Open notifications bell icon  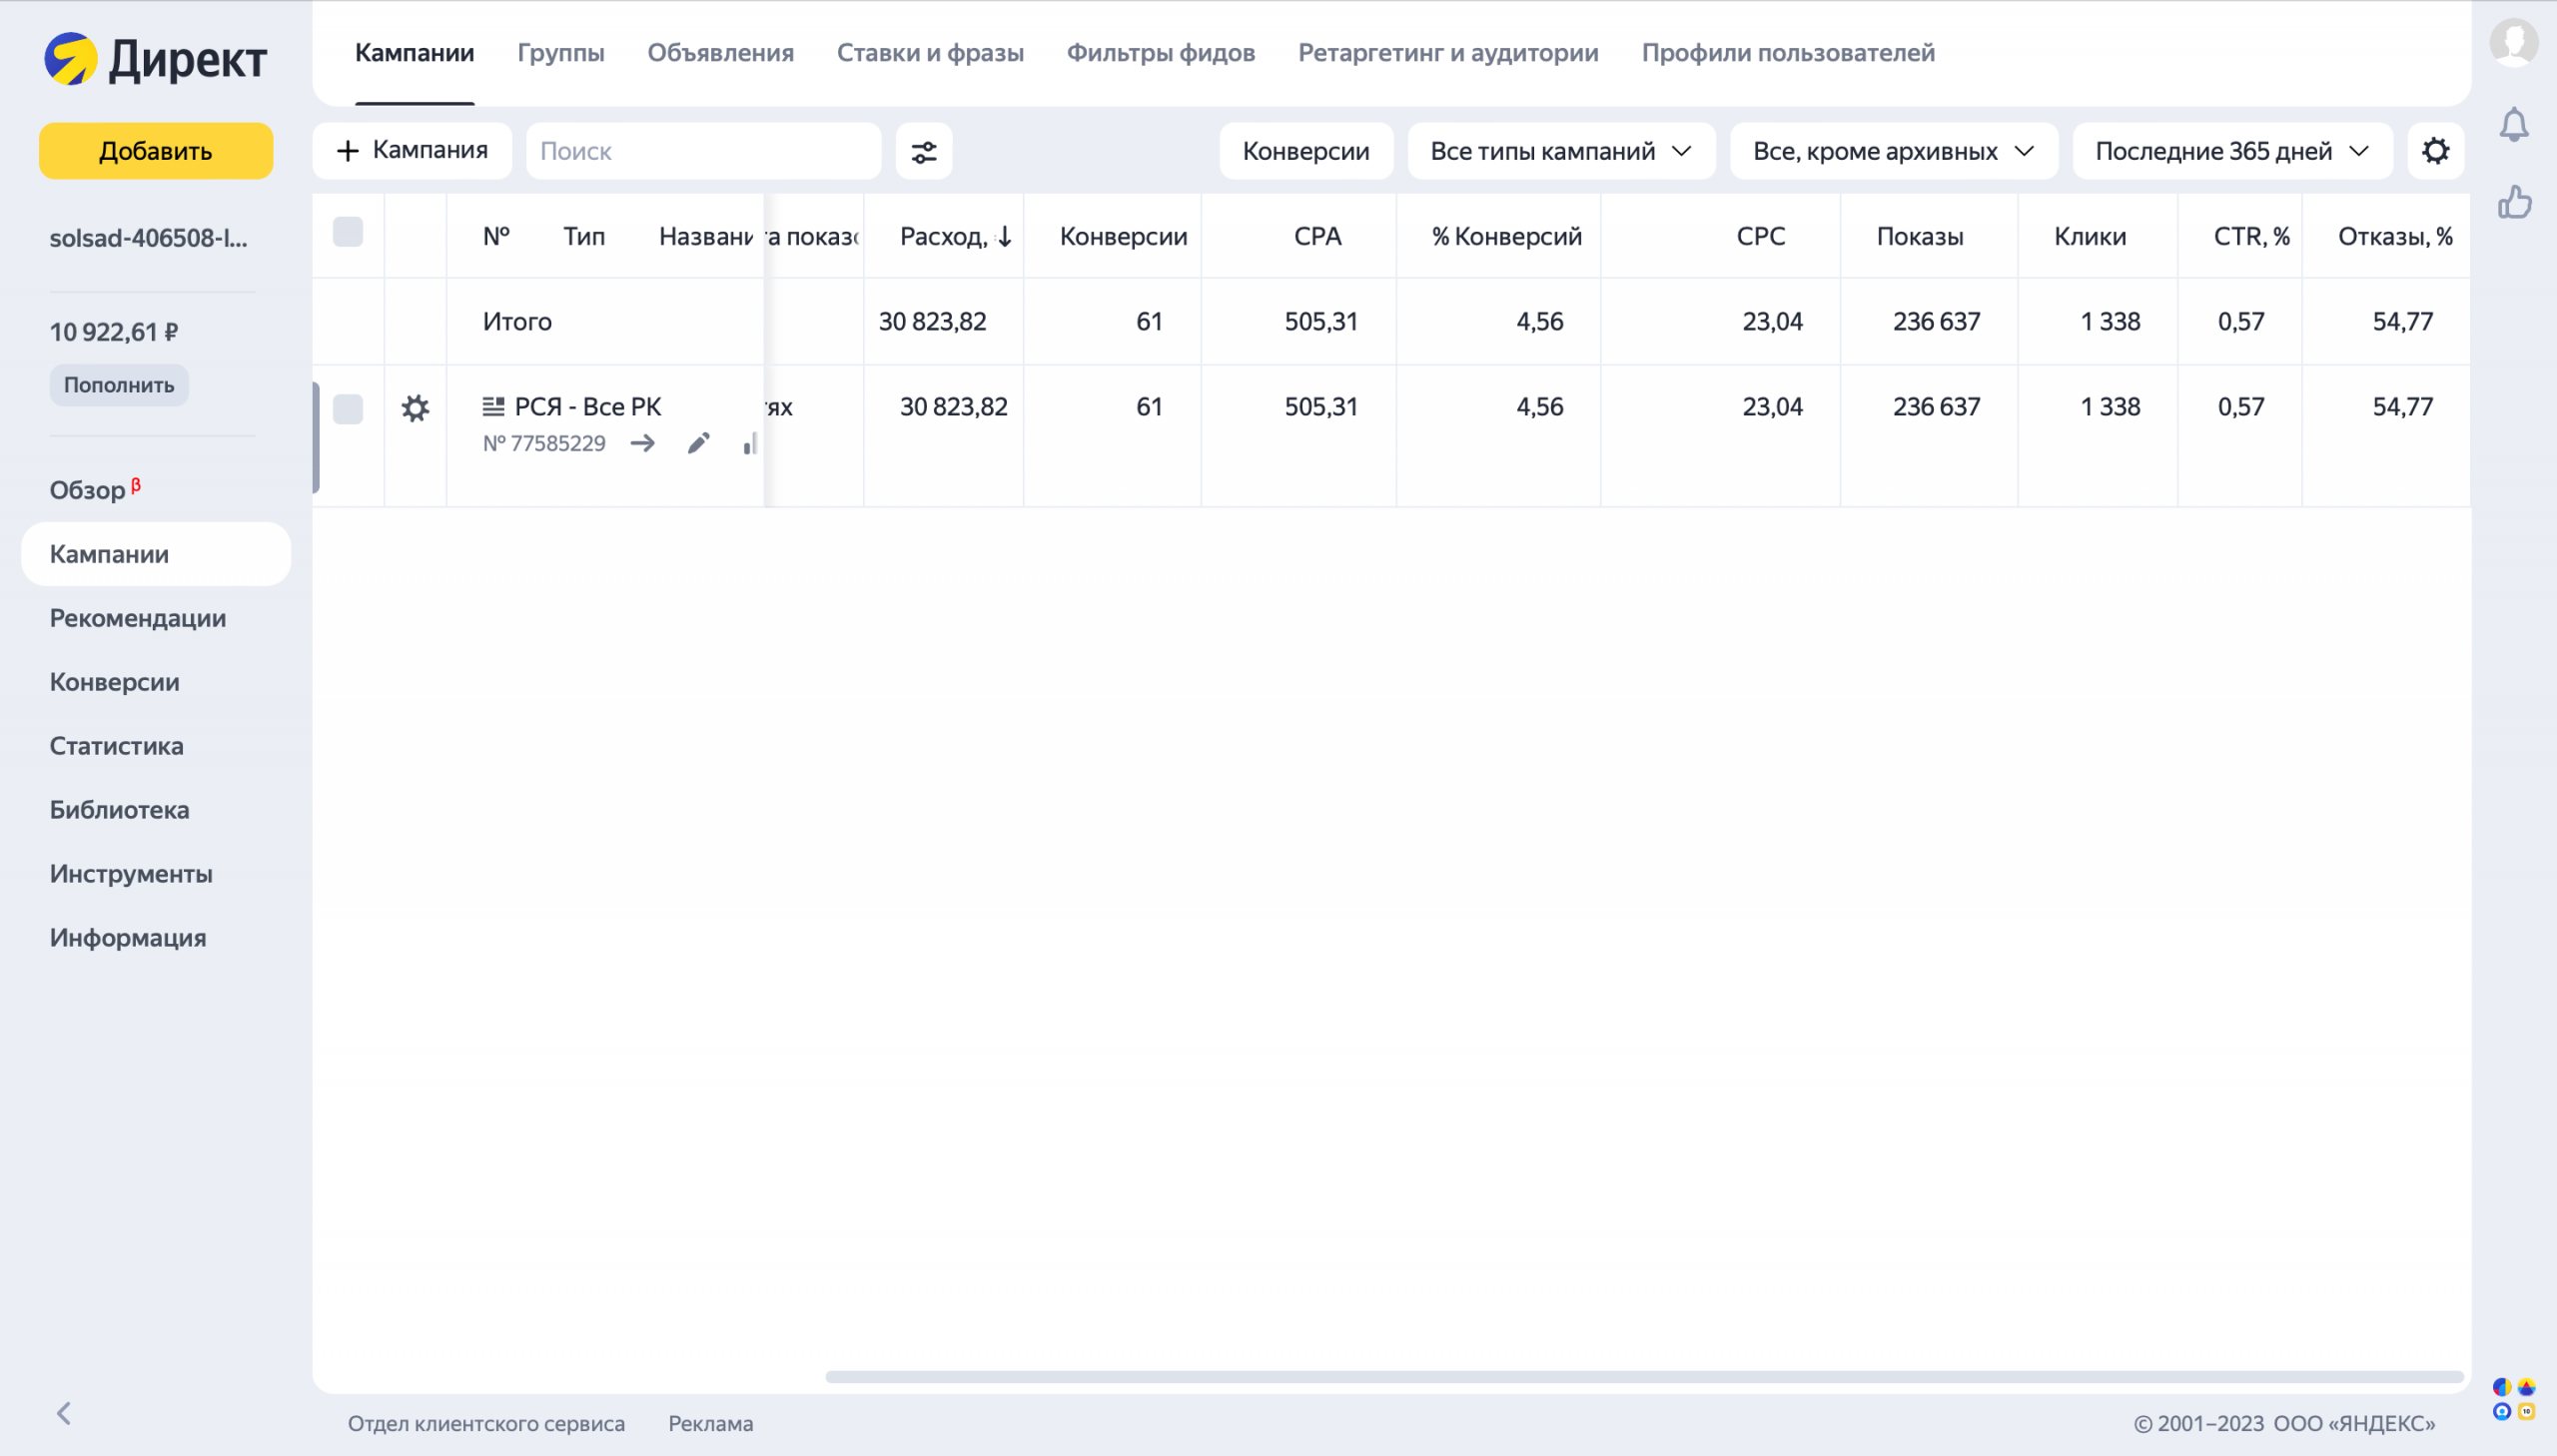[x=2513, y=125]
